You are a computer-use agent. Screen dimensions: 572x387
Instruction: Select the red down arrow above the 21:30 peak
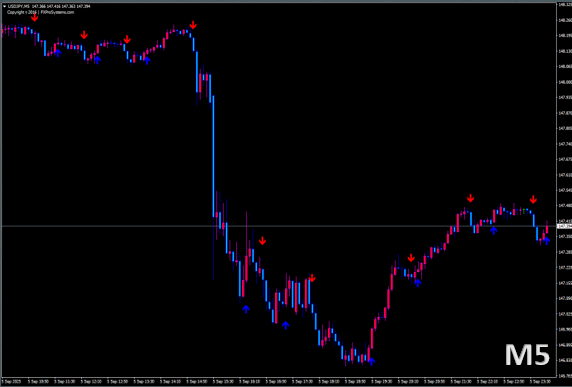click(x=471, y=198)
